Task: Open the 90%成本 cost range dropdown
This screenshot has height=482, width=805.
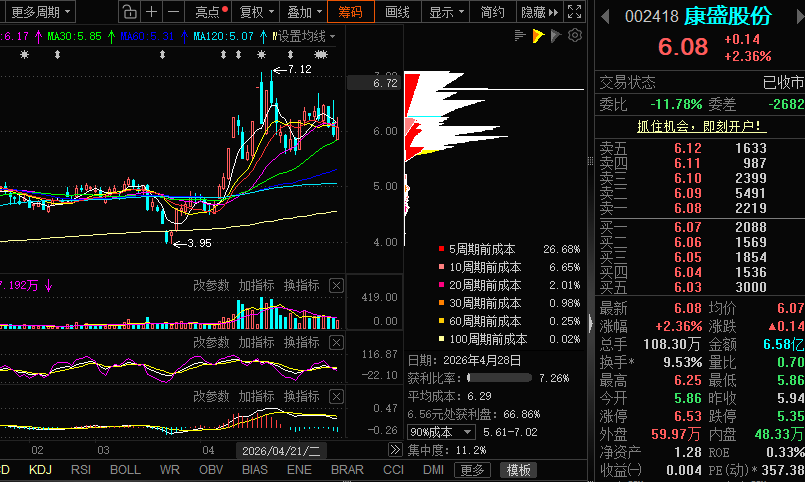Action: [x=441, y=432]
